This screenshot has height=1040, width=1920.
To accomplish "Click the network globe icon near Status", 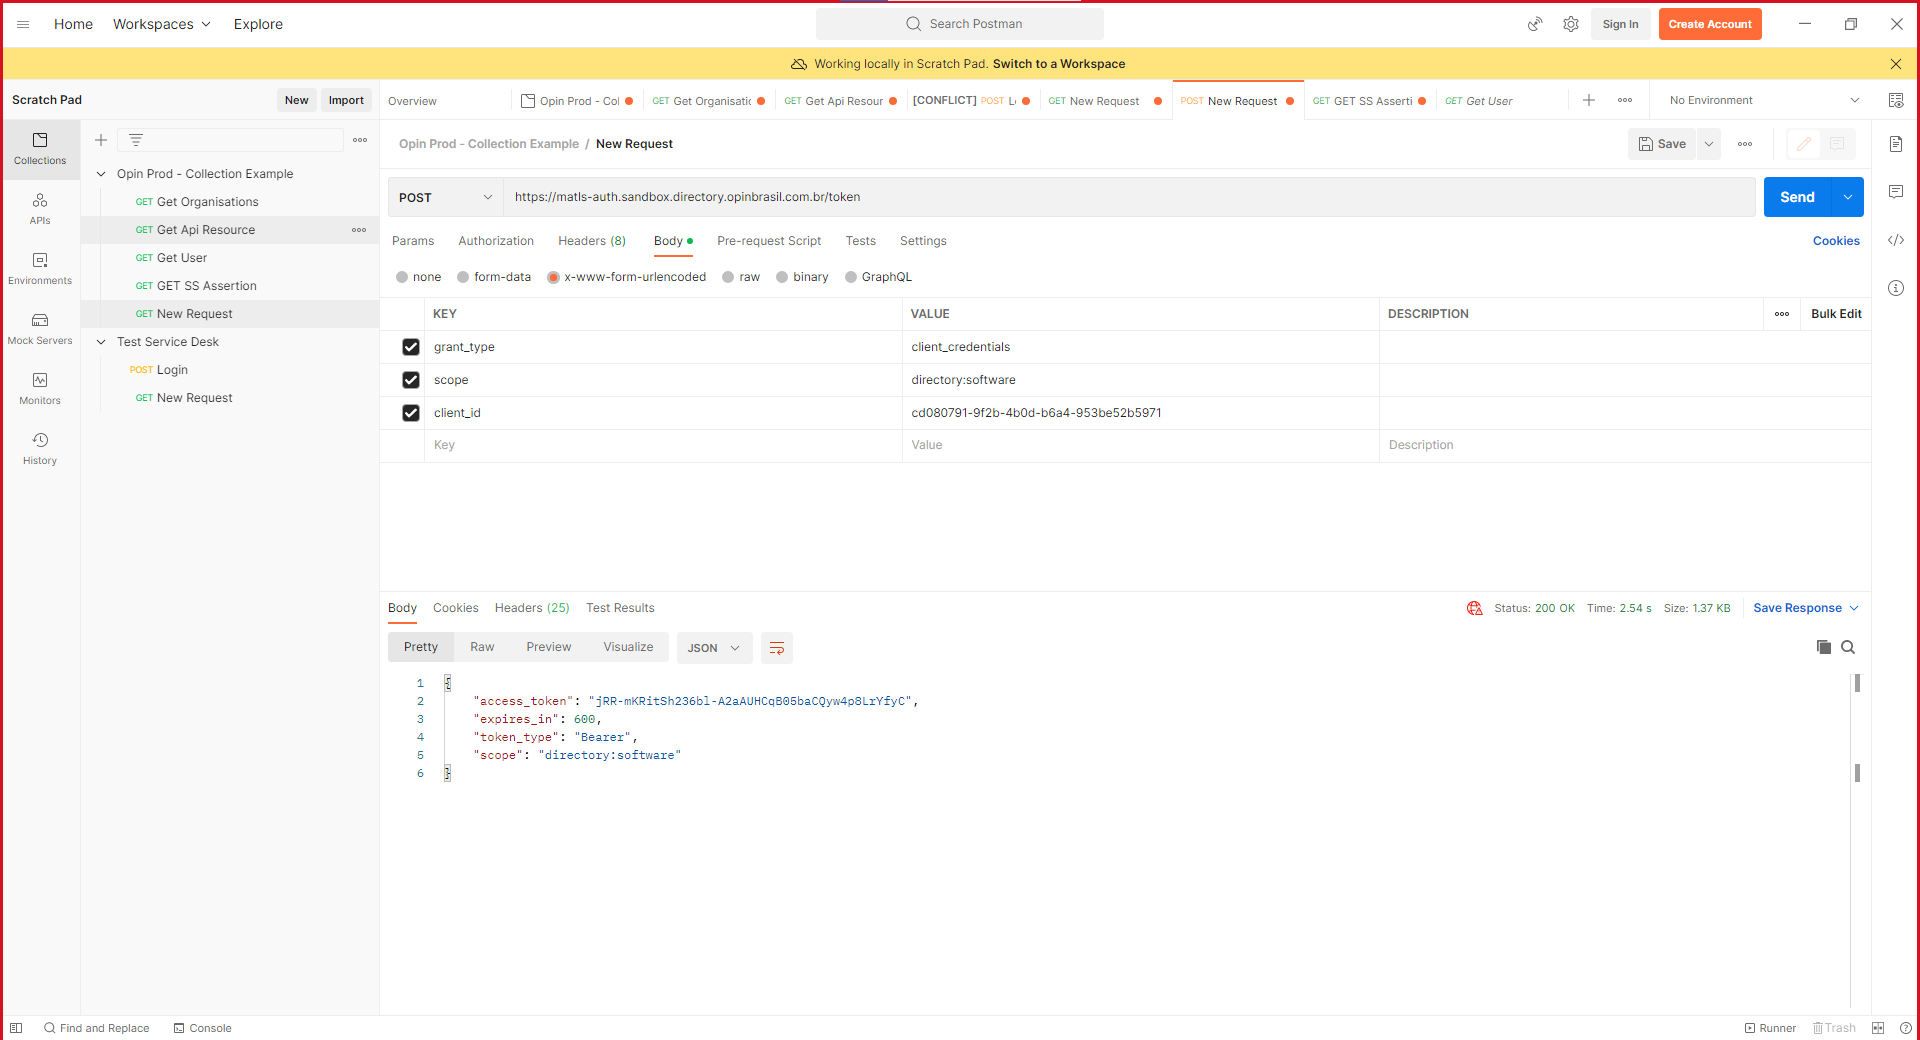I will 1475,608.
